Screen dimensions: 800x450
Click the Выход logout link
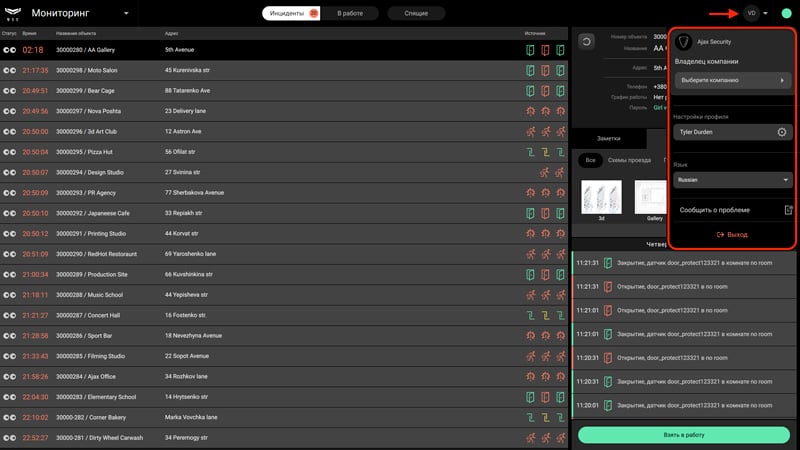coord(732,235)
